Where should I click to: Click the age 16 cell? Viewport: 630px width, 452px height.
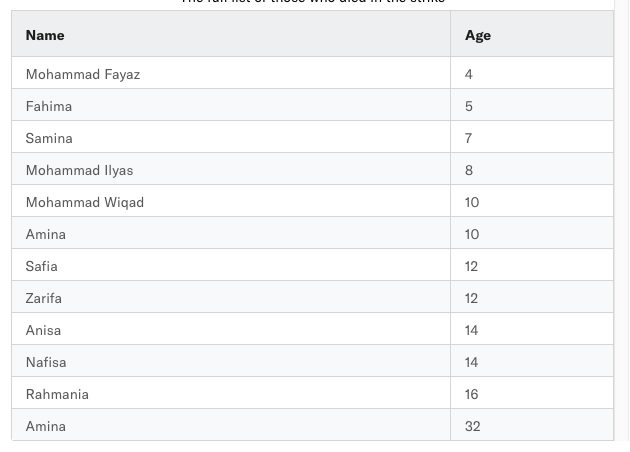[532, 393]
